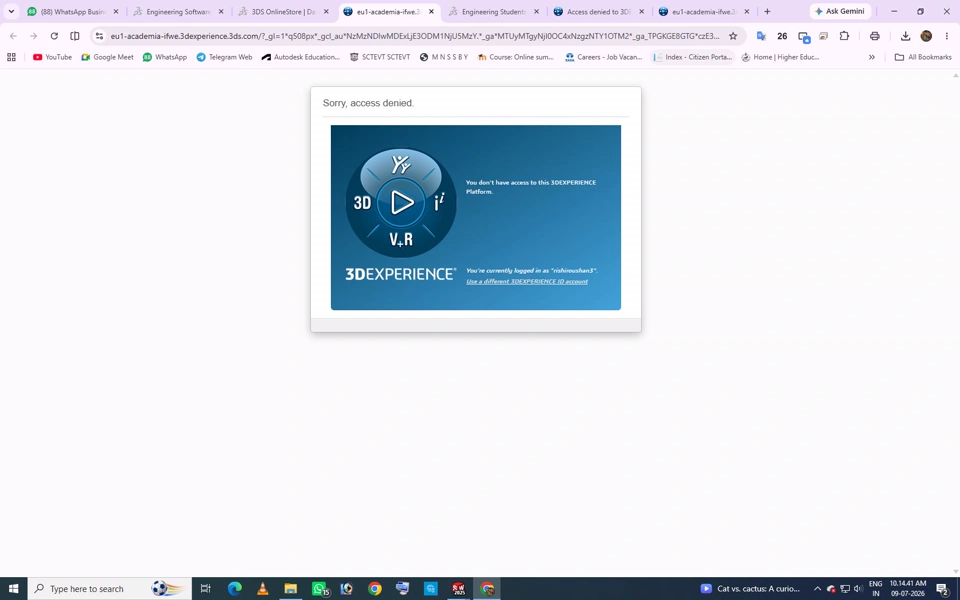Viewport: 960px width, 600px height.
Task: Open SolidWorks 2025 from taskbar
Action: 459,589
